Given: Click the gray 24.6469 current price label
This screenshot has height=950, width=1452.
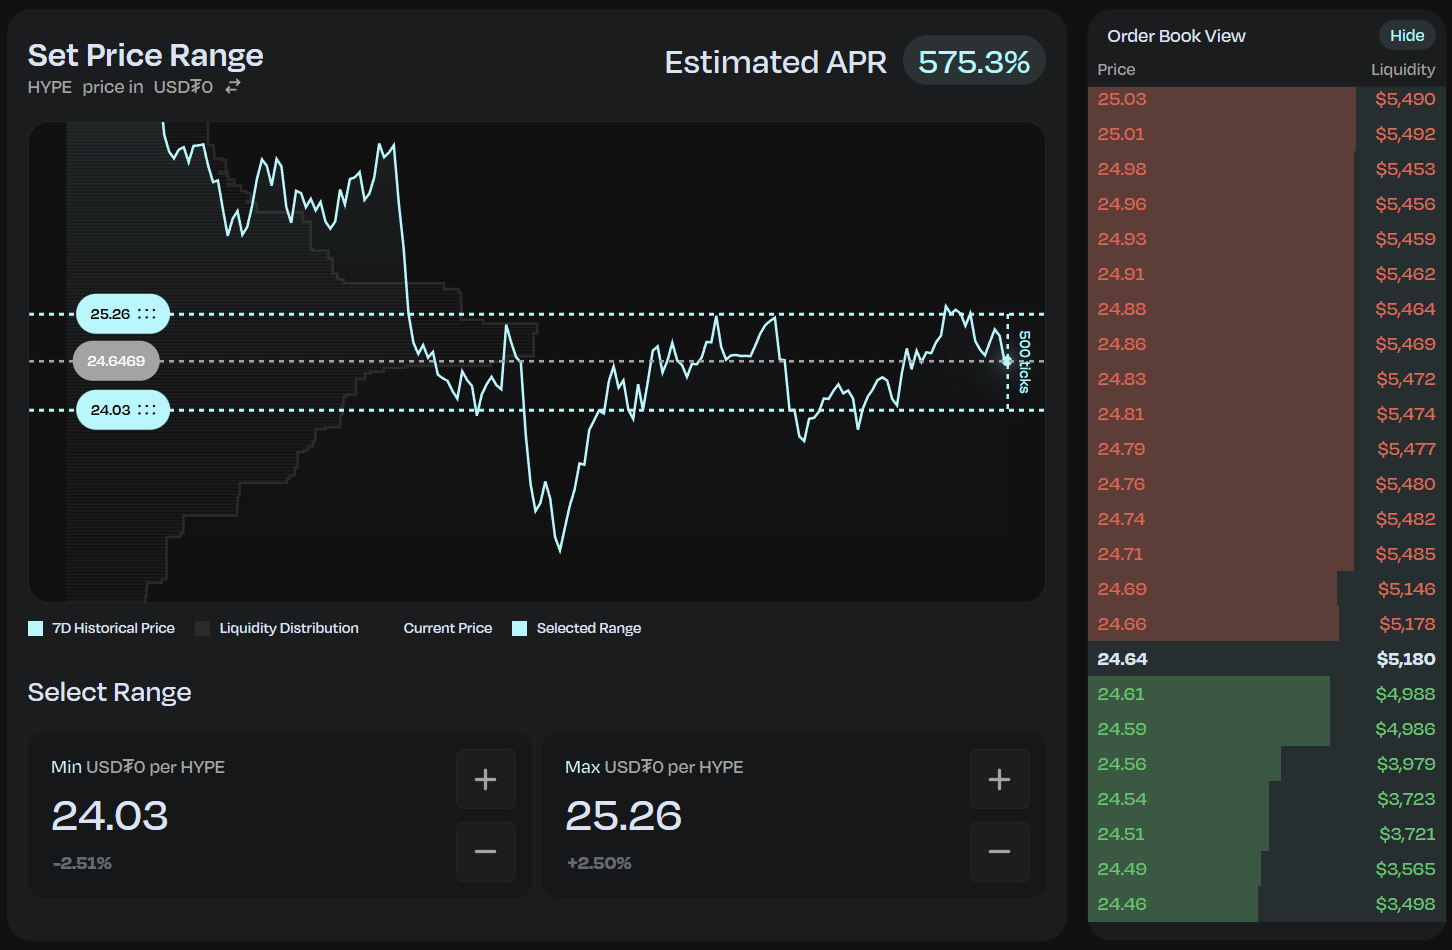Looking at the screenshot, I should [116, 360].
